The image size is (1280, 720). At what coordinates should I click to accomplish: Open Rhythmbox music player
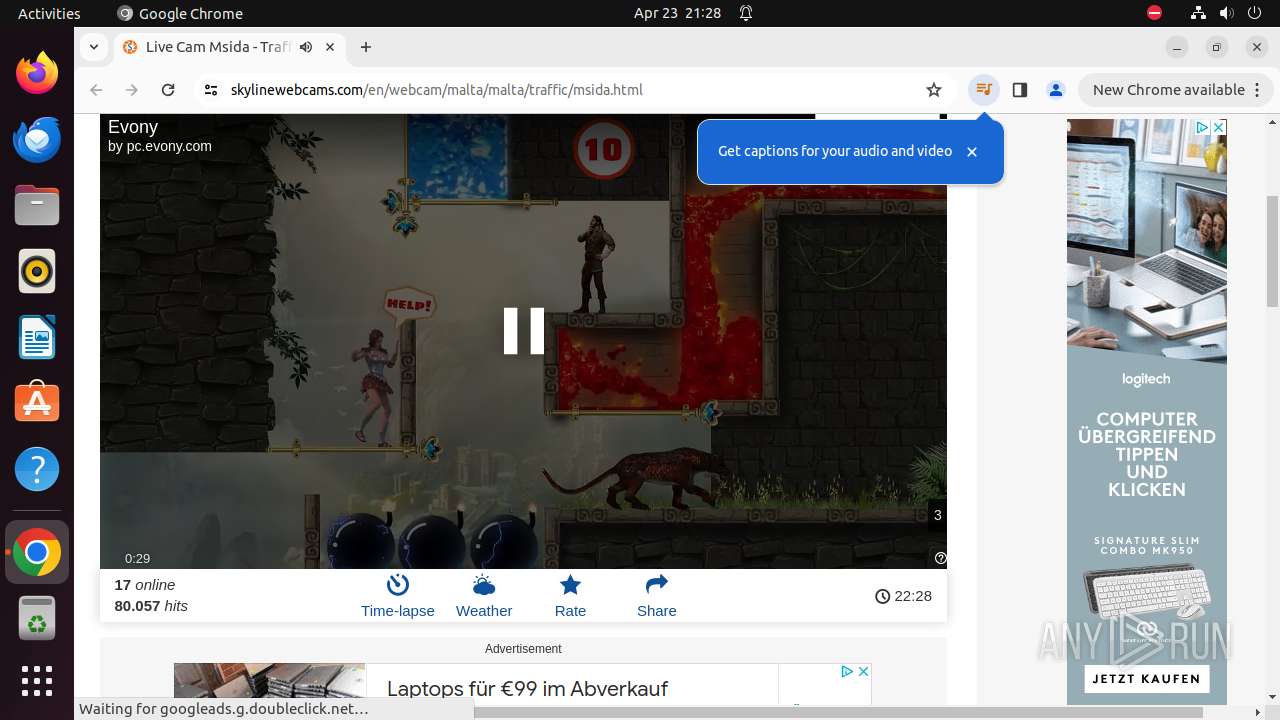[37, 271]
